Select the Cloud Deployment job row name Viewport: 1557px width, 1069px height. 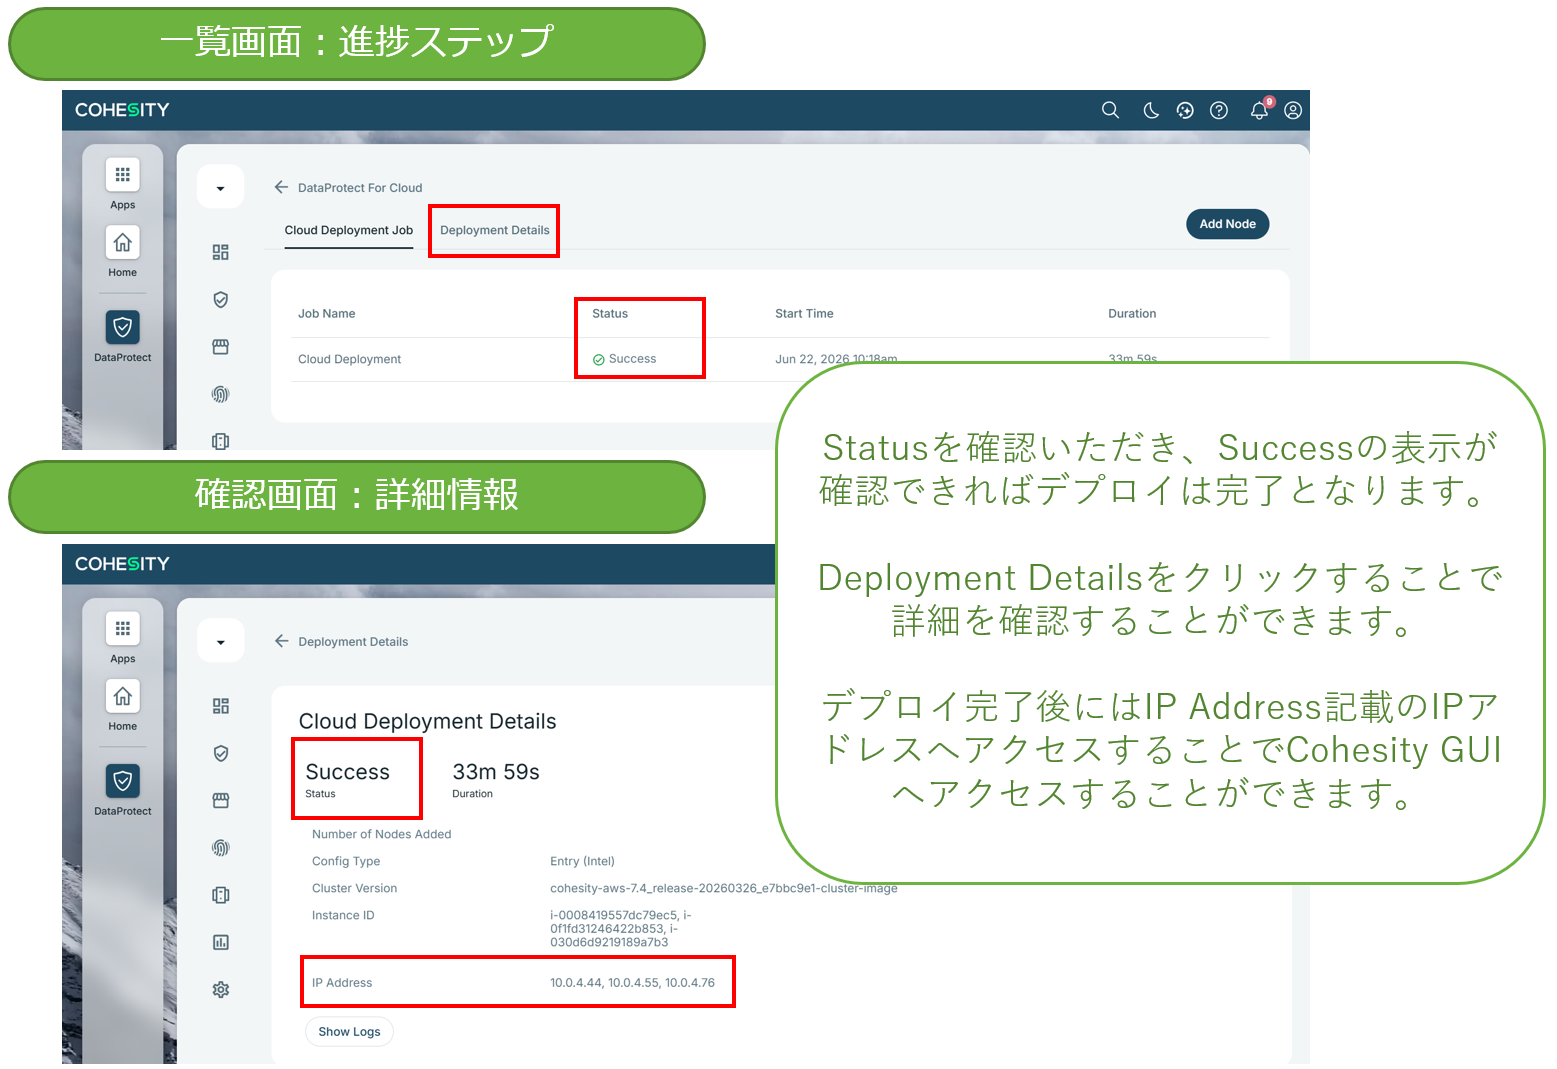tap(350, 360)
